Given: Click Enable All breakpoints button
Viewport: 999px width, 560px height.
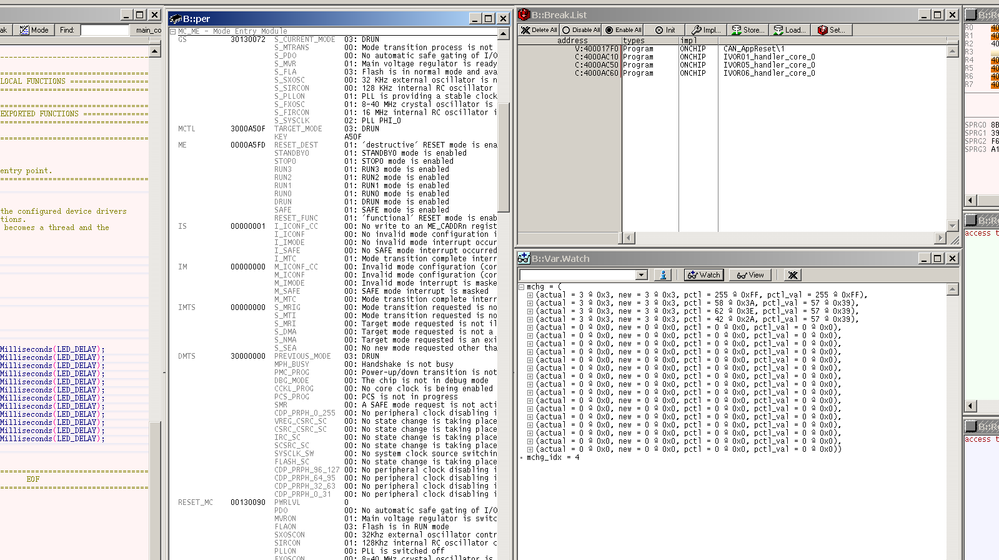Looking at the screenshot, I should [x=624, y=30].
